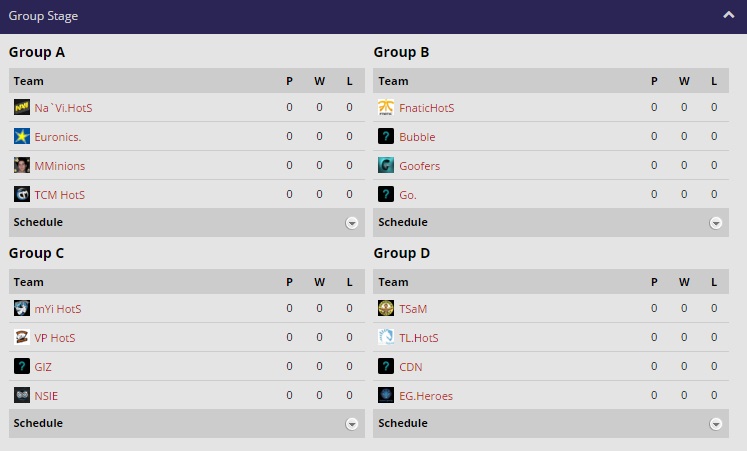This screenshot has height=451, width=747.
Task: Click the mYi HotS team logo
Action: (x=22, y=309)
